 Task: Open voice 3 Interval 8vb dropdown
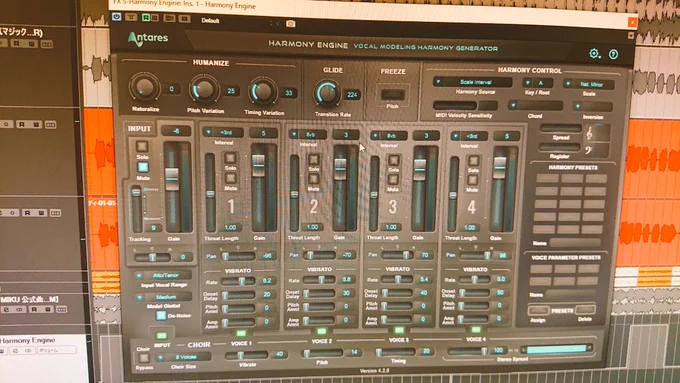tap(388, 136)
